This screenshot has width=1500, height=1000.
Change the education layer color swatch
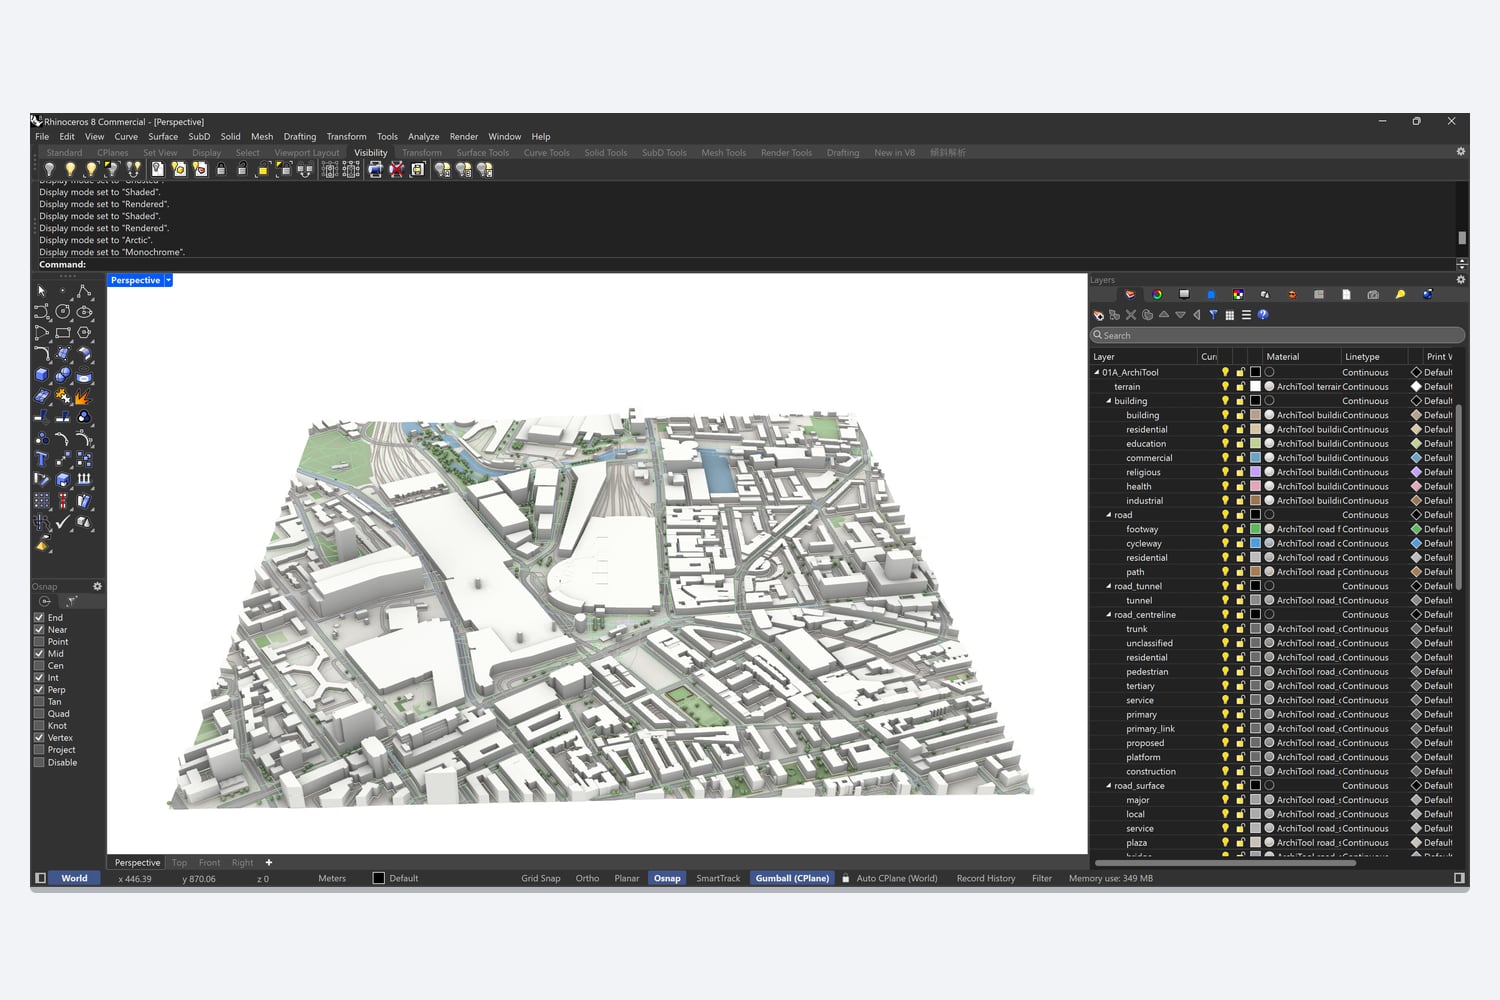[1255, 444]
